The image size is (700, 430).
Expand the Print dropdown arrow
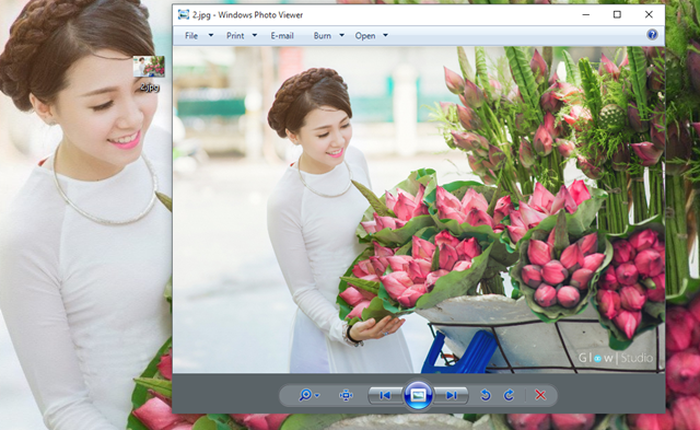click(x=254, y=35)
